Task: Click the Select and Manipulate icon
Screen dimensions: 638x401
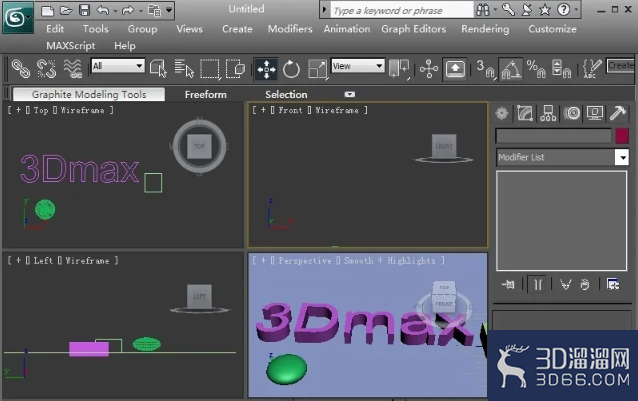Action: pos(429,69)
